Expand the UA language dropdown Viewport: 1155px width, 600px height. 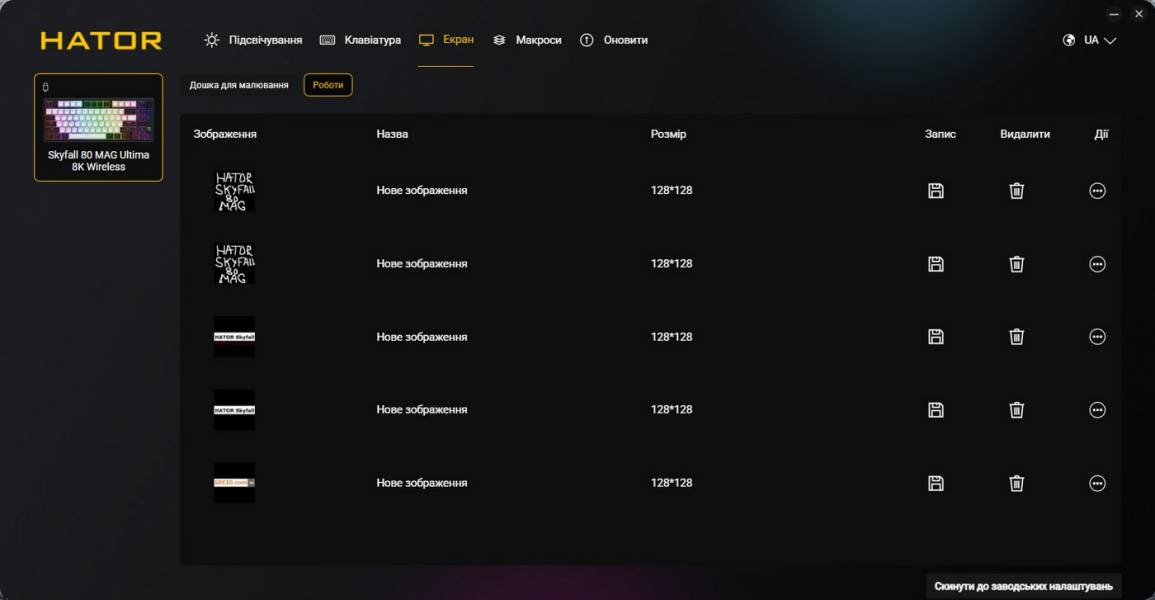pyautogui.click(x=1090, y=41)
